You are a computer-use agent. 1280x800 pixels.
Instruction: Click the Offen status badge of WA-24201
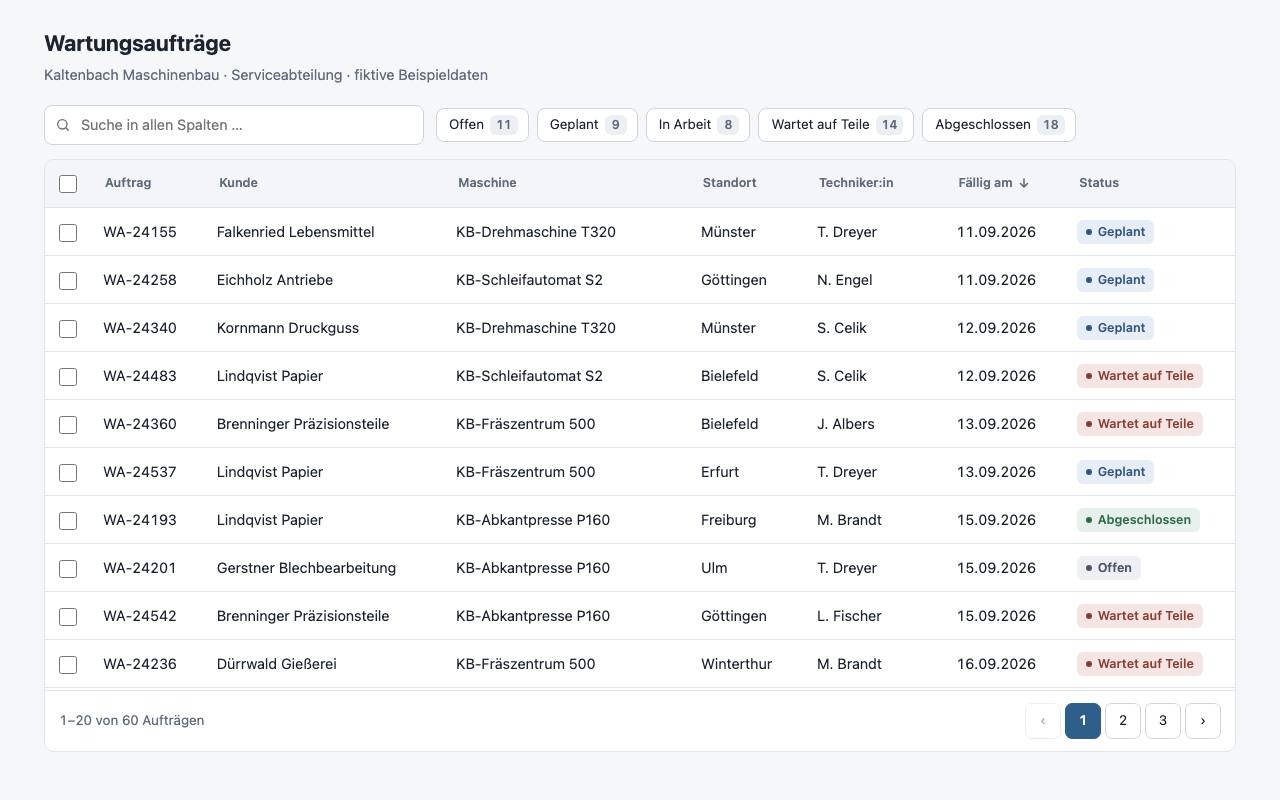pyautogui.click(x=1109, y=568)
